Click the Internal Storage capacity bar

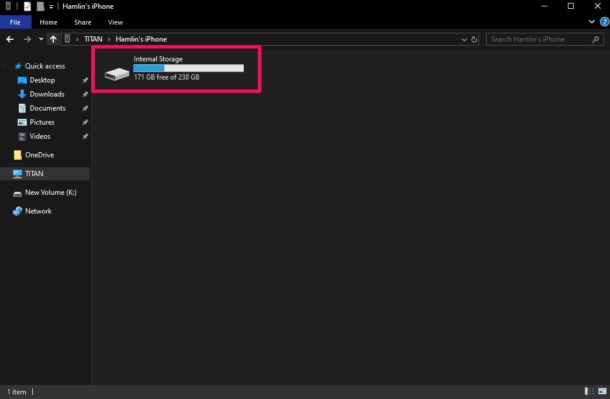pos(188,68)
